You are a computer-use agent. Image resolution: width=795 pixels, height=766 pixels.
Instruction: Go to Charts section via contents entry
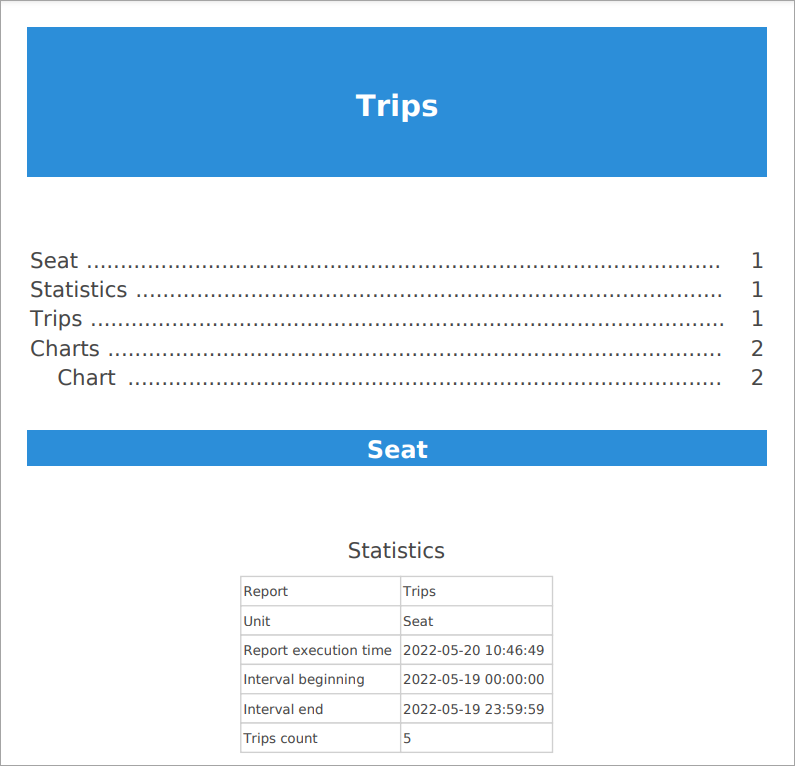(x=65, y=348)
